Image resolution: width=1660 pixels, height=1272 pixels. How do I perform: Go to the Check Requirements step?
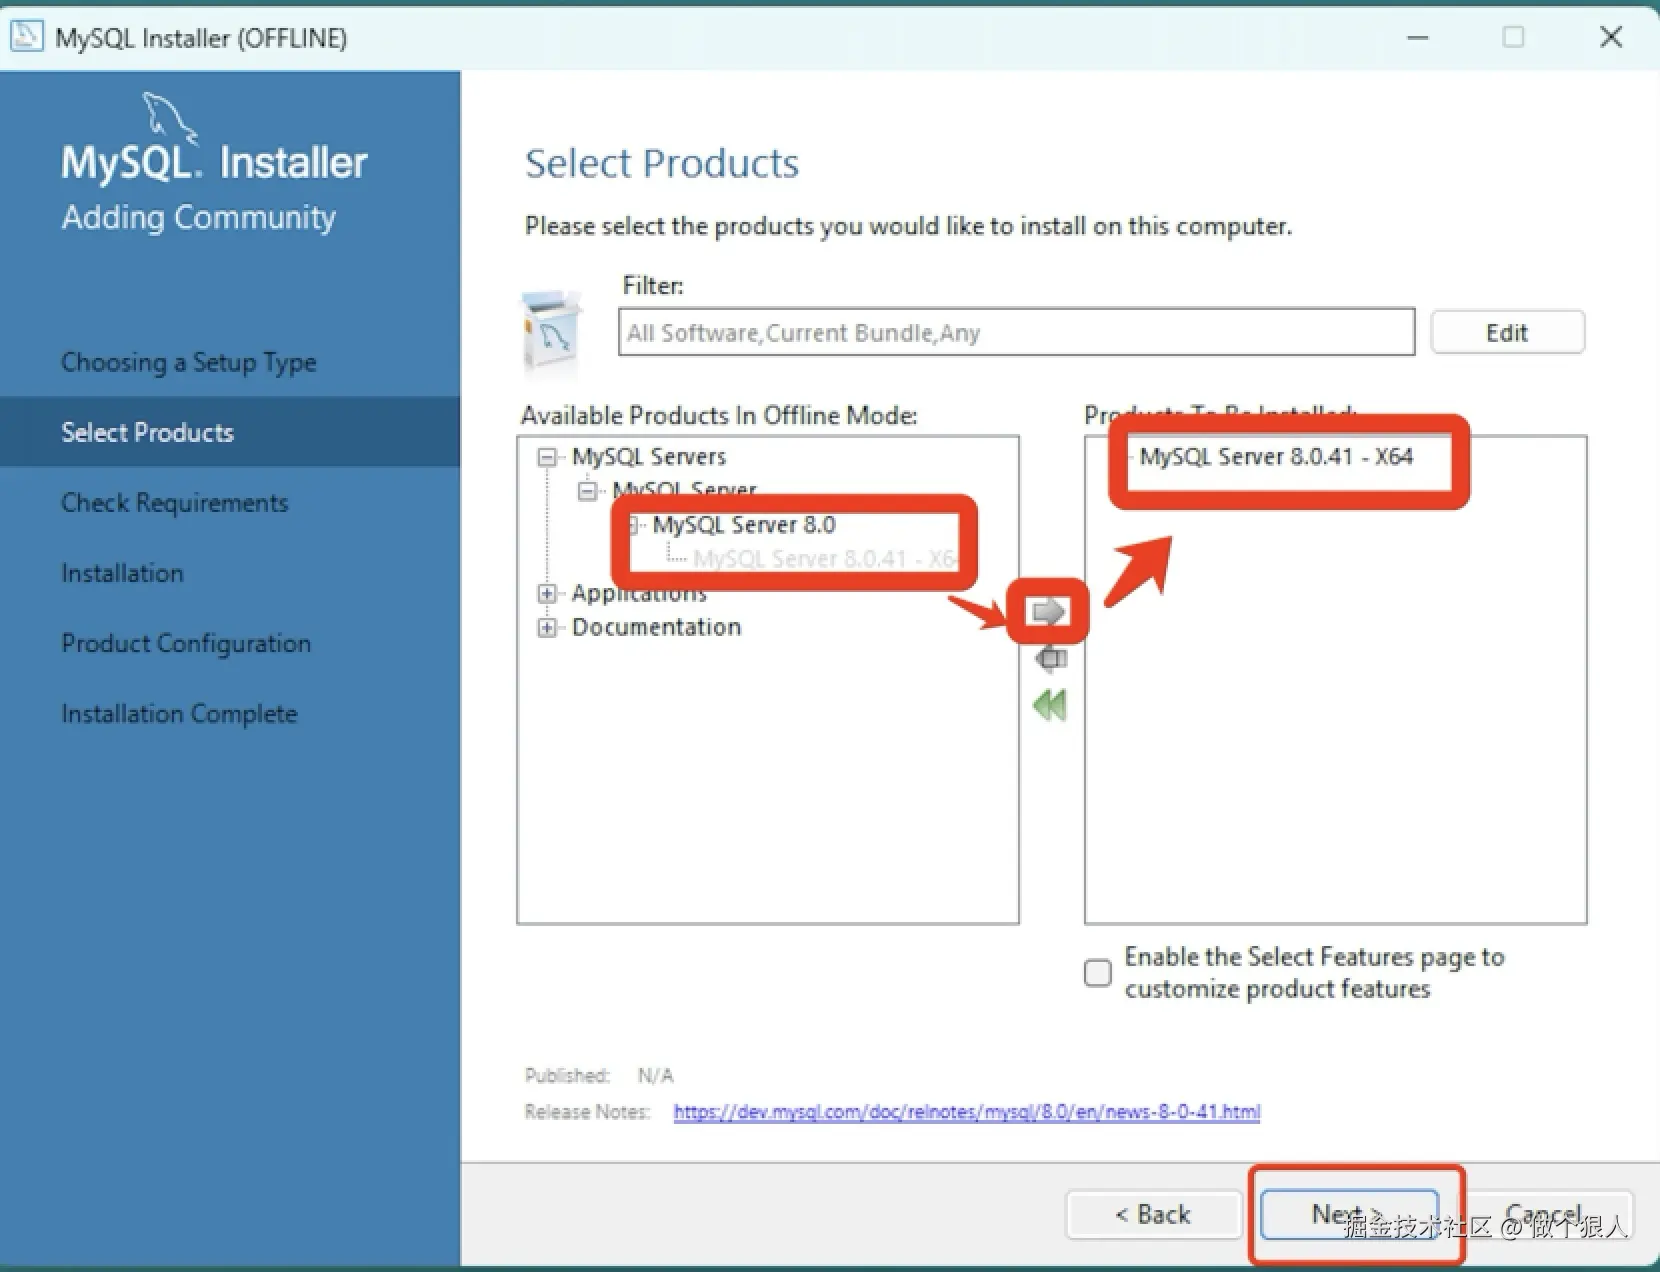tap(175, 502)
